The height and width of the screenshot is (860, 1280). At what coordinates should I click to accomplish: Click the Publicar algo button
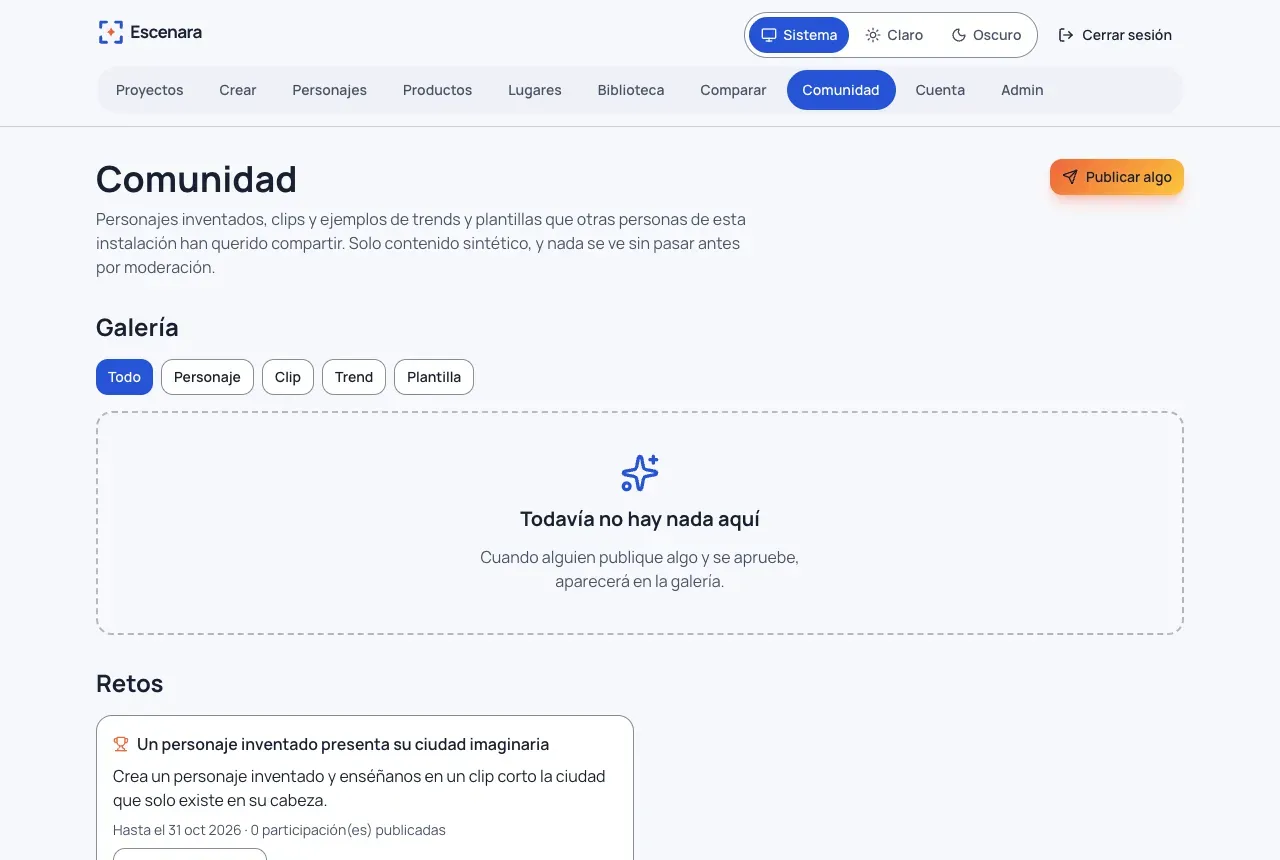click(x=1117, y=177)
